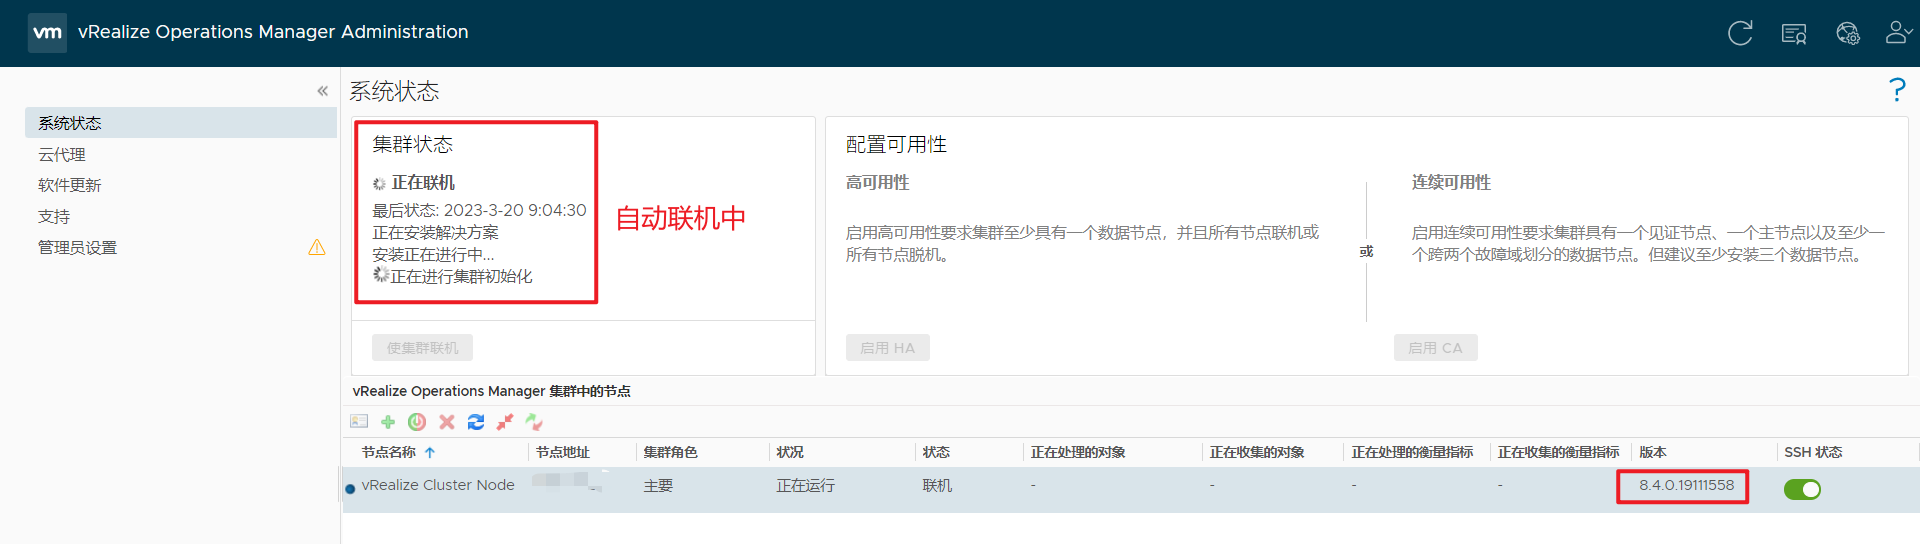Open 软件更新 in the sidebar
This screenshot has width=1920, height=544.
click(x=69, y=185)
